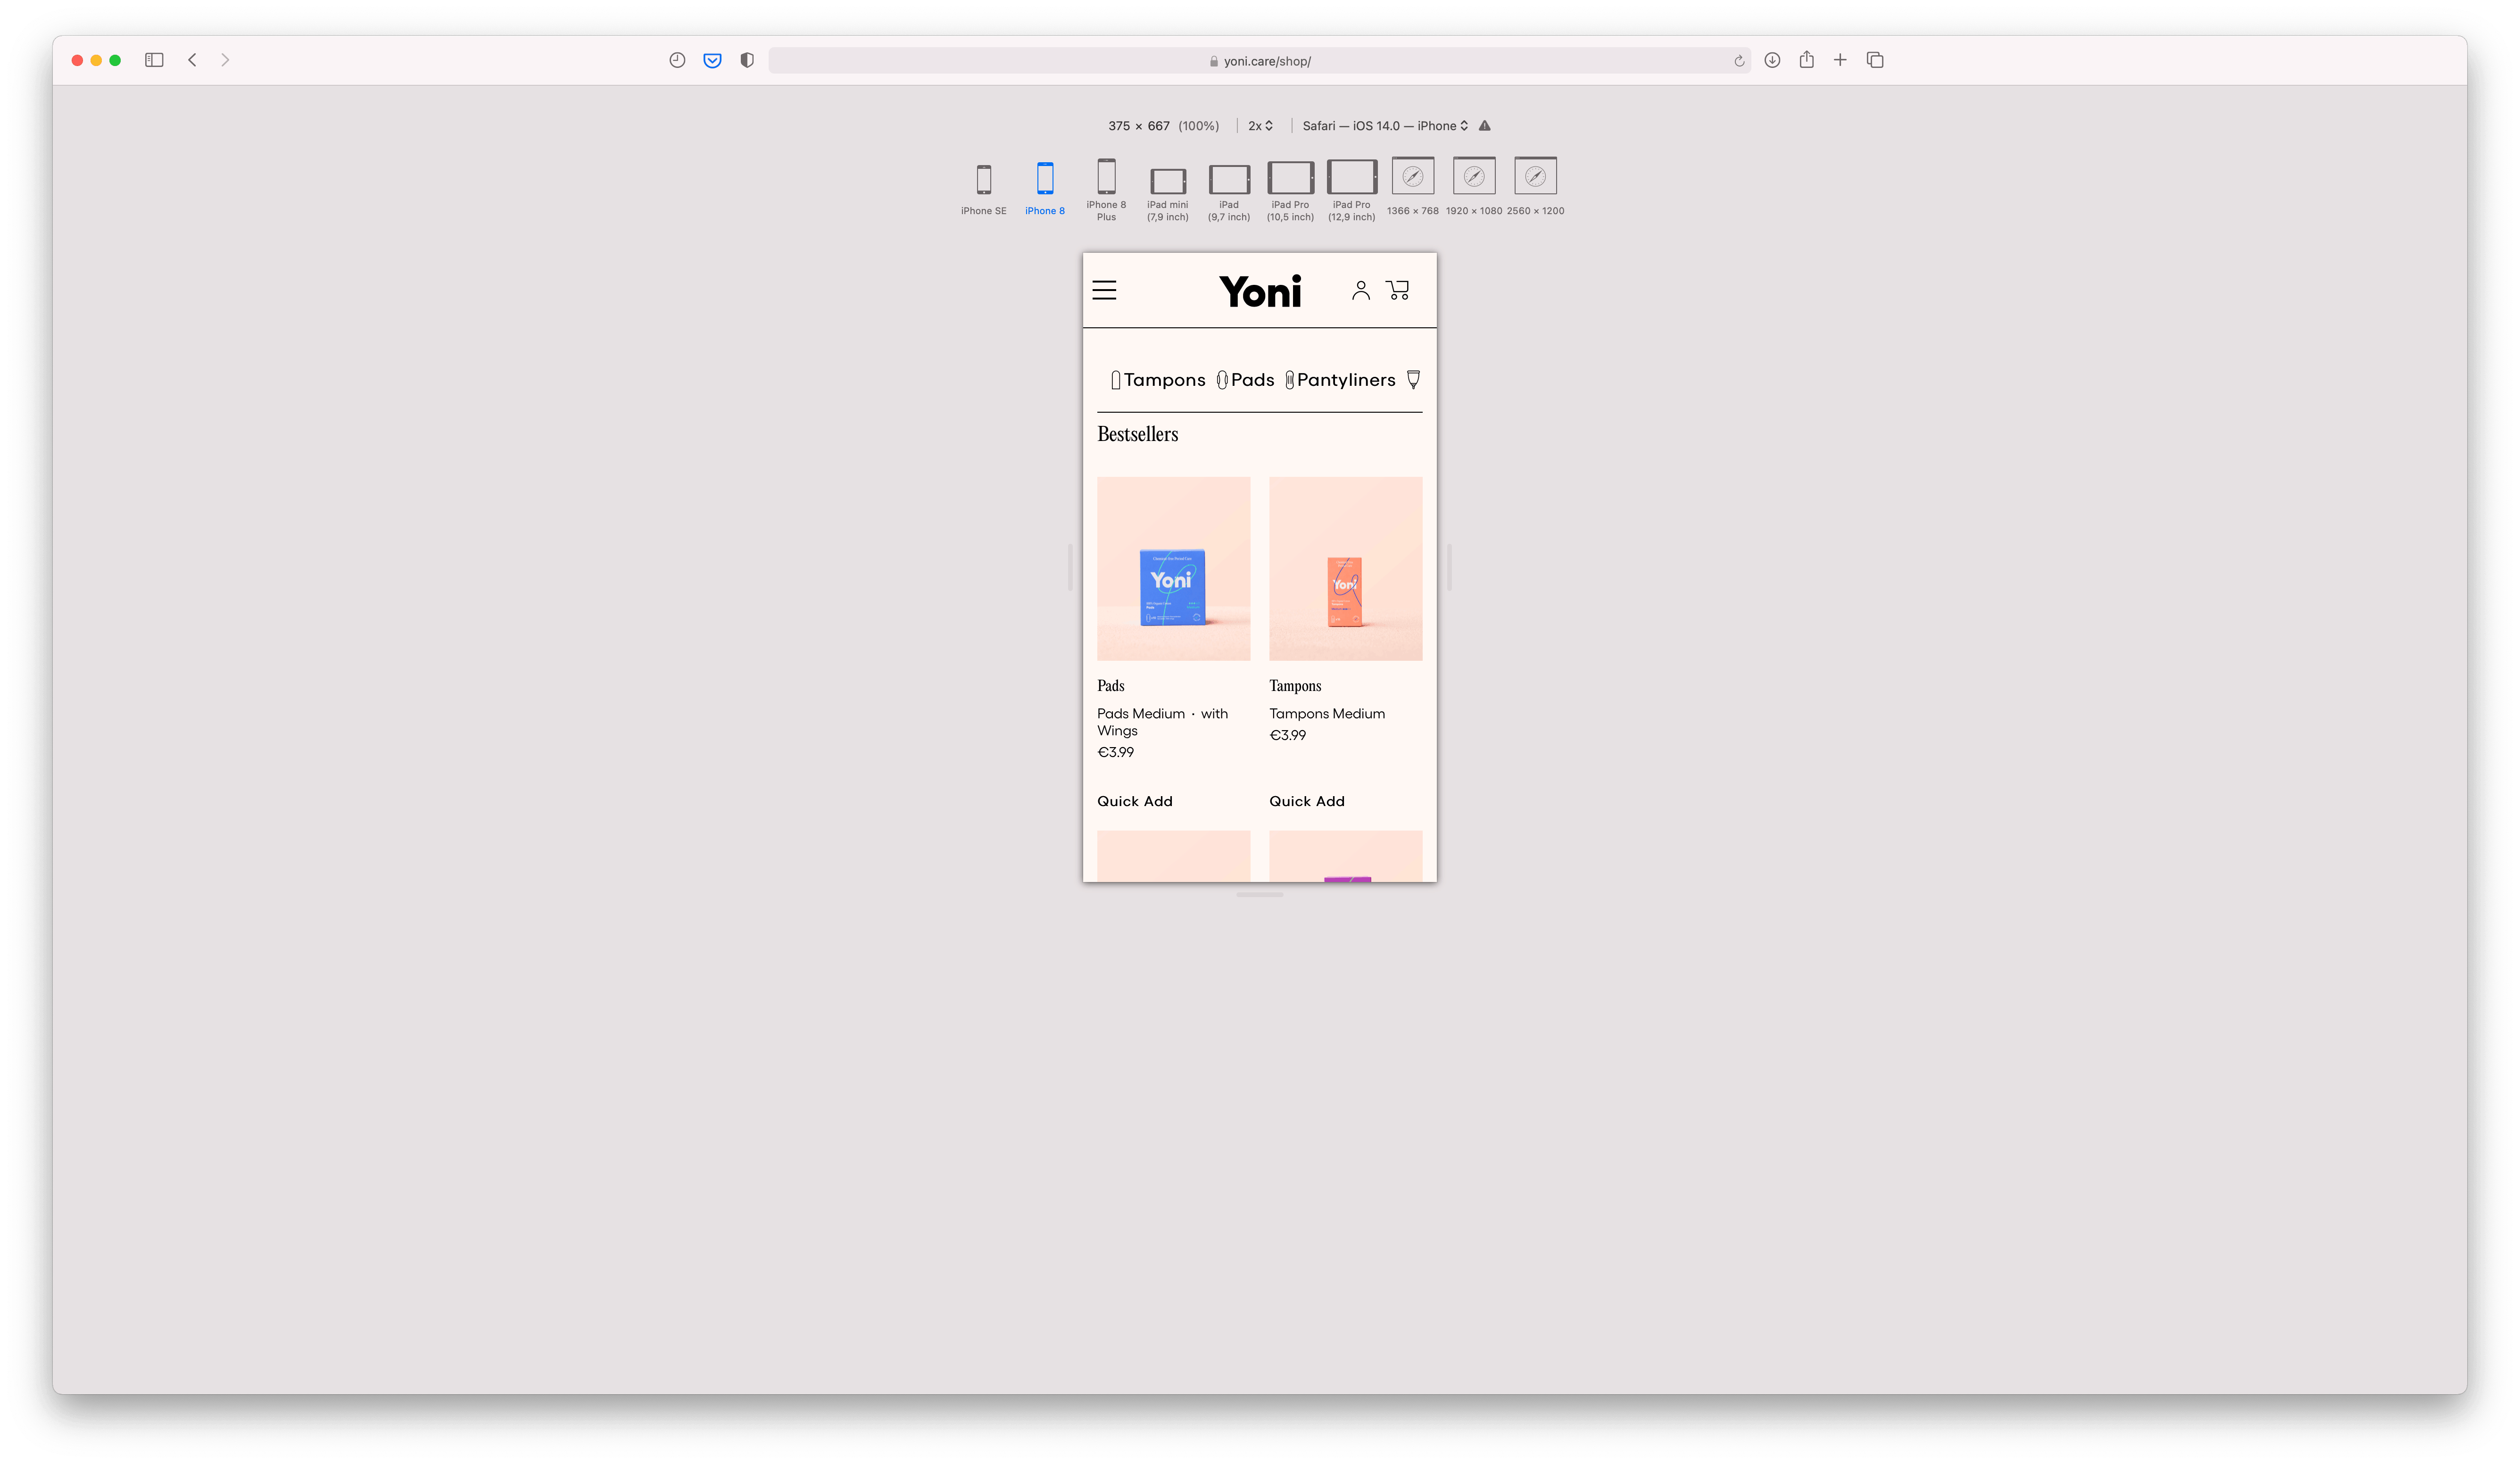Open the user account icon
The width and height of the screenshot is (2520, 1464).
pos(1360,290)
